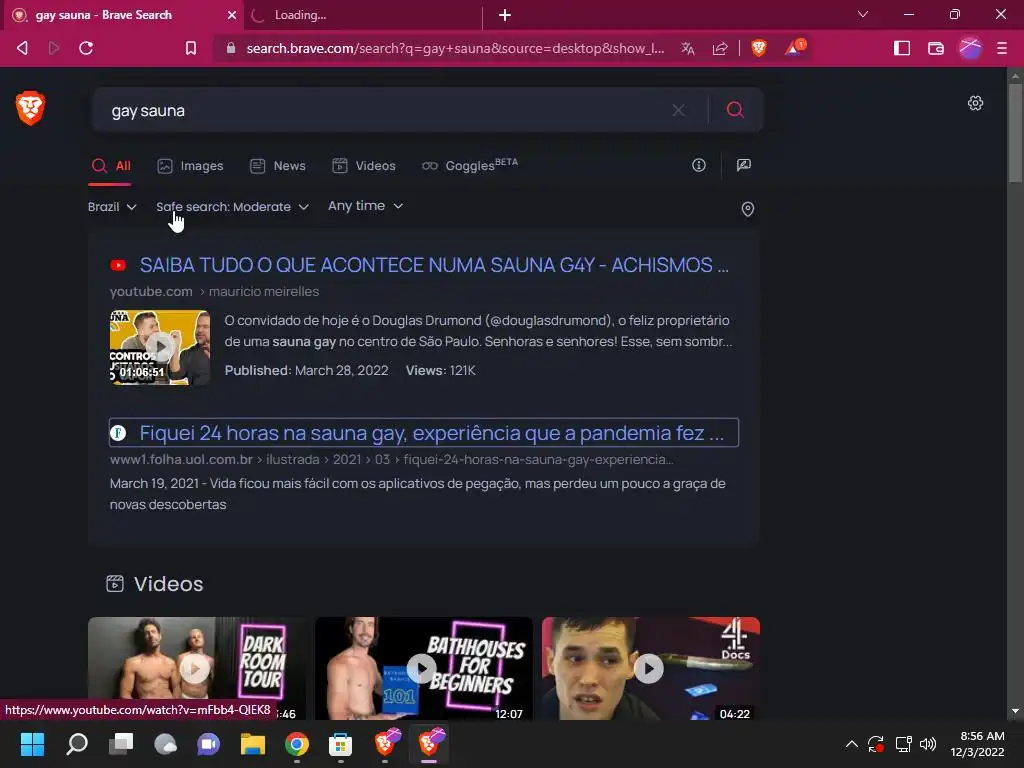Click 'Published: March 28, 2022' text
The height and width of the screenshot is (768, 1024).
pyautogui.click(x=306, y=370)
